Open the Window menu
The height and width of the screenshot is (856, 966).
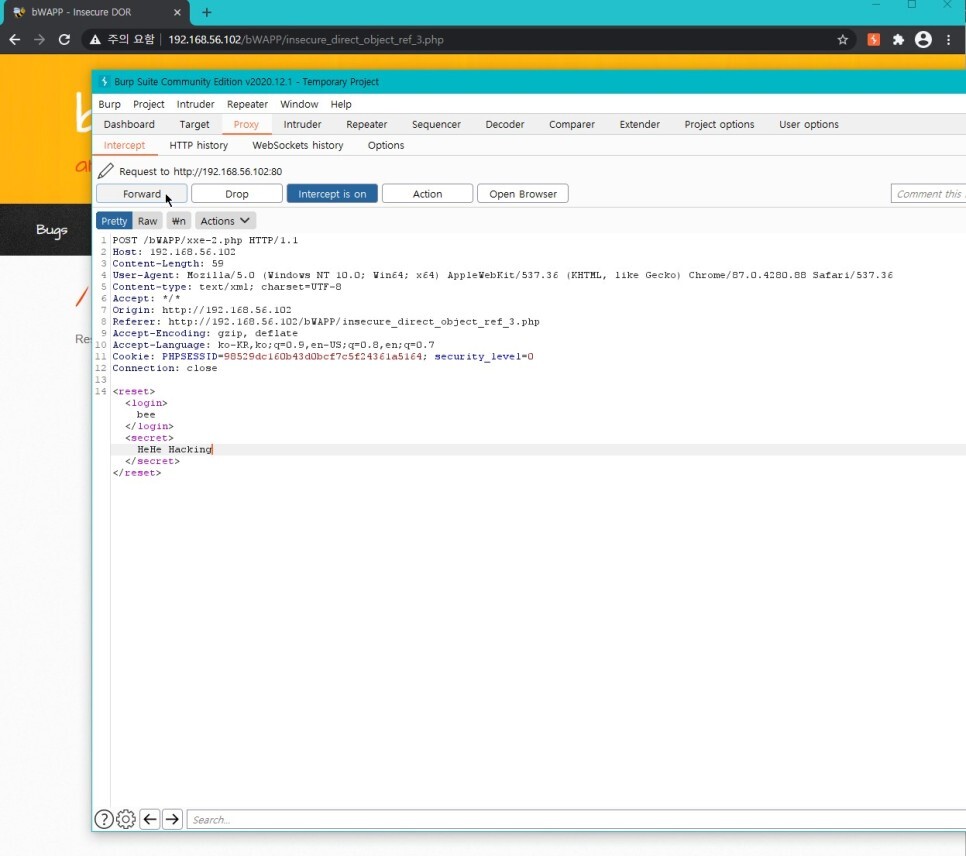tap(299, 104)
